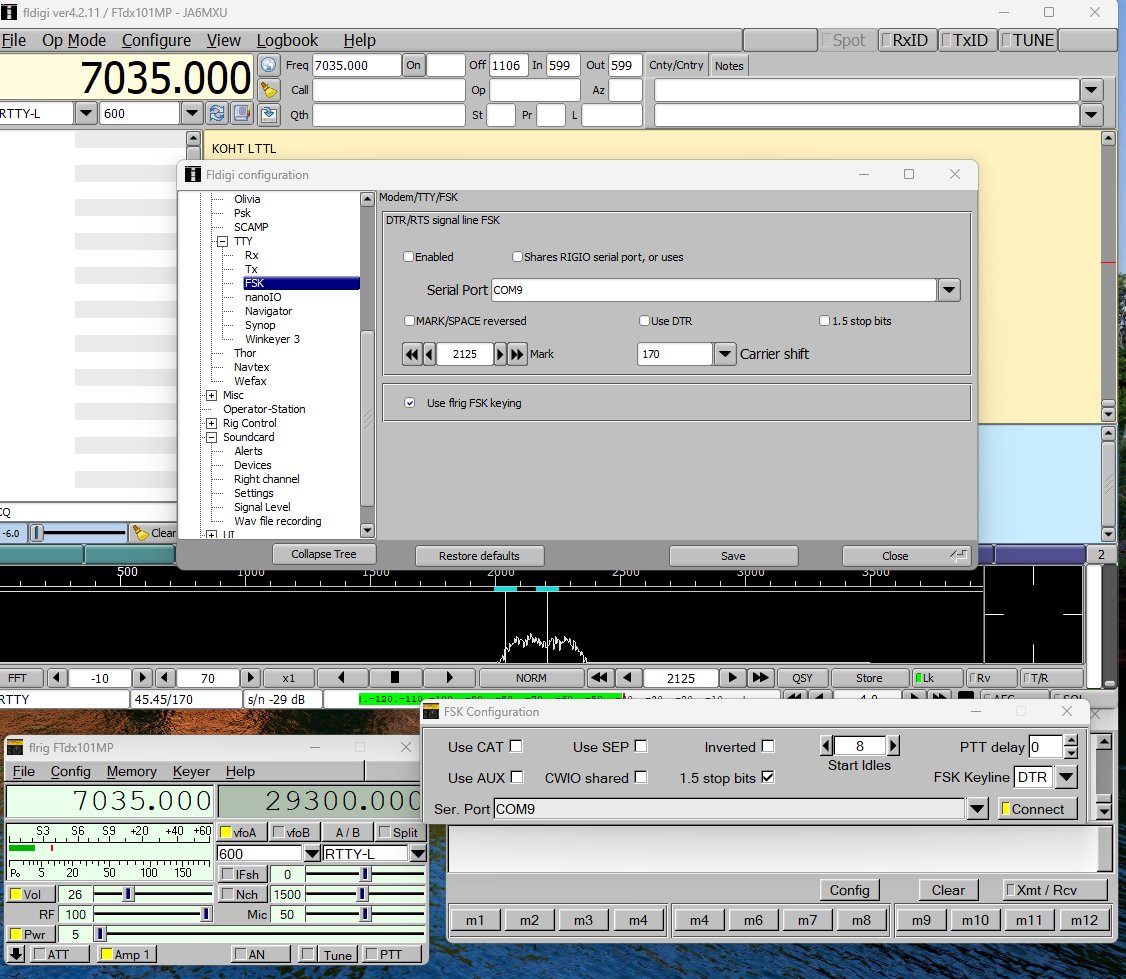
Task: Open FSK Keyline DTR dropdown
Action: coord(1066,776)
